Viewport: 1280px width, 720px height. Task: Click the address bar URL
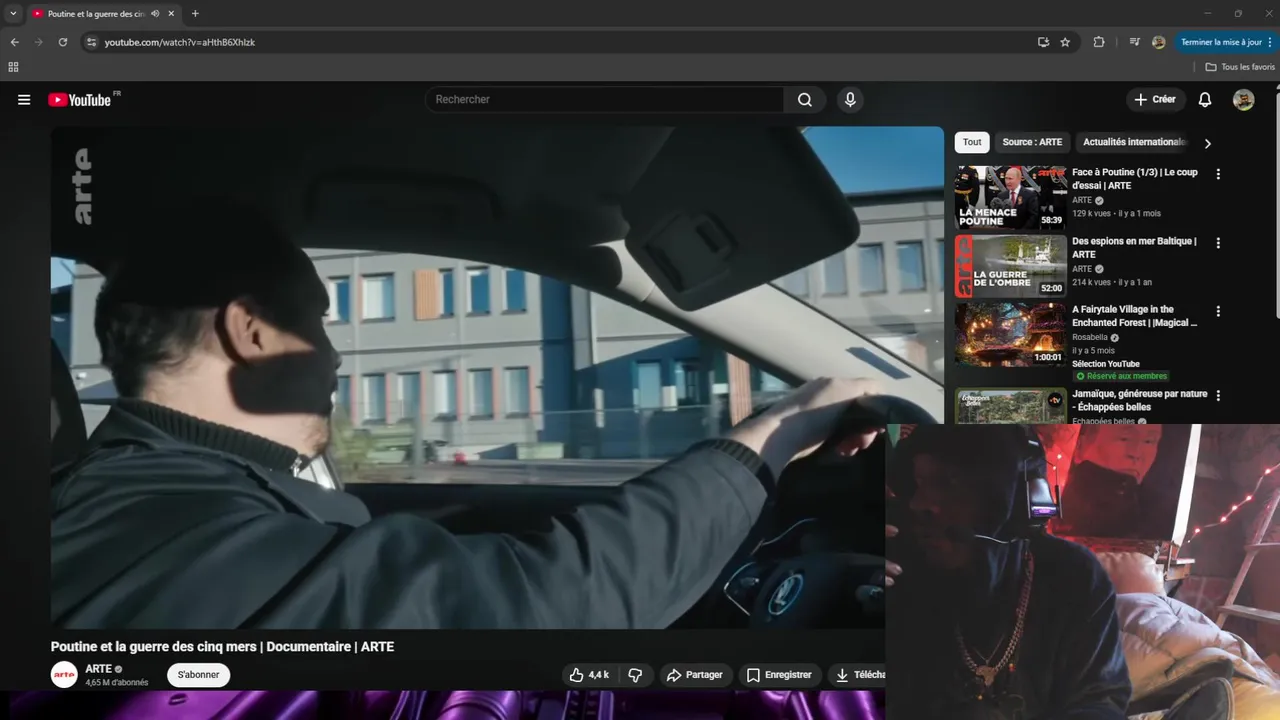(180, 42)
